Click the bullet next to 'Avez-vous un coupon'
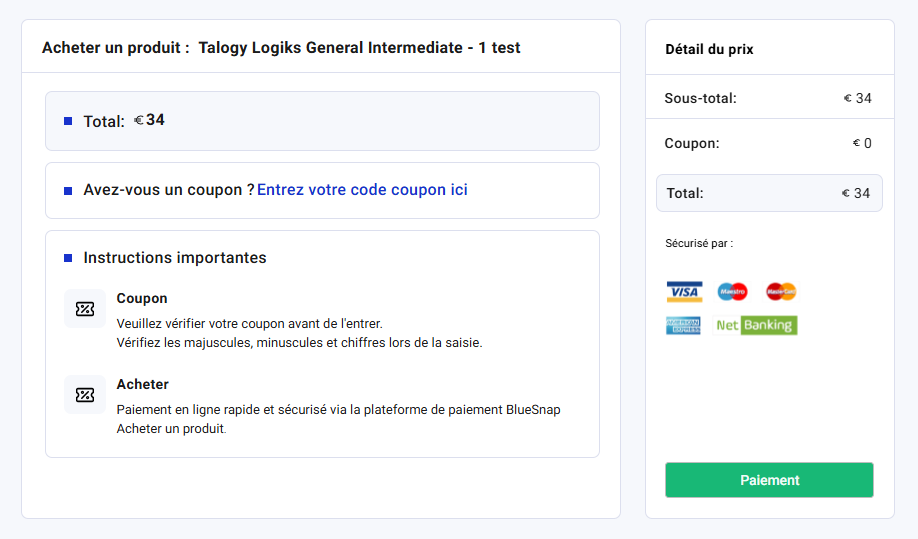This screenshot has height=539, width=918. click(68, 190)
